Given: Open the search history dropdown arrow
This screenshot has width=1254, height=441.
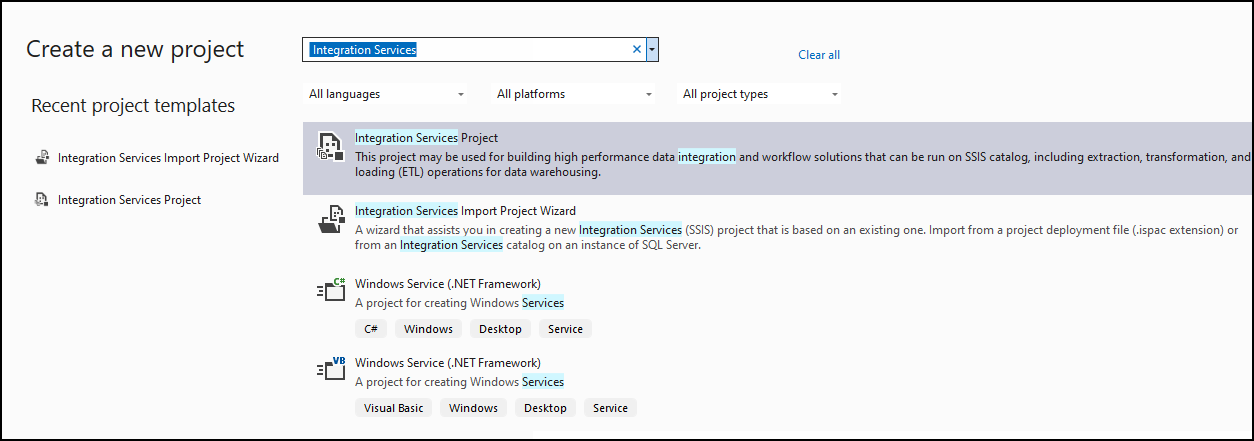Looking at the screenshot, I should pyautogui.click(x=652, y=50).
